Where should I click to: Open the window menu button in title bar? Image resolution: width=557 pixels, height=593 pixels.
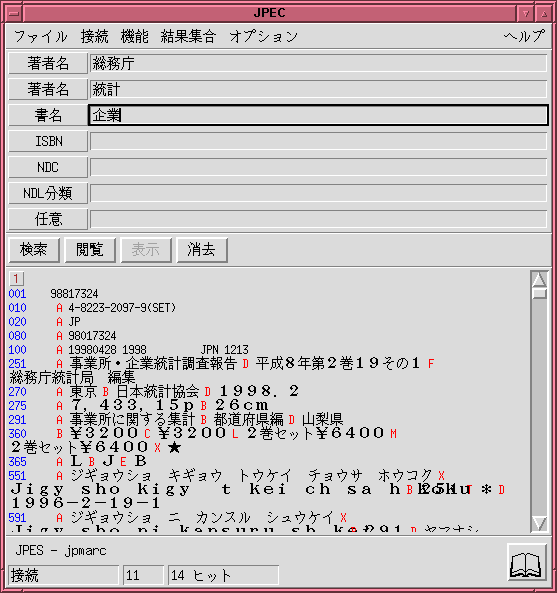(x=14, y=14)
